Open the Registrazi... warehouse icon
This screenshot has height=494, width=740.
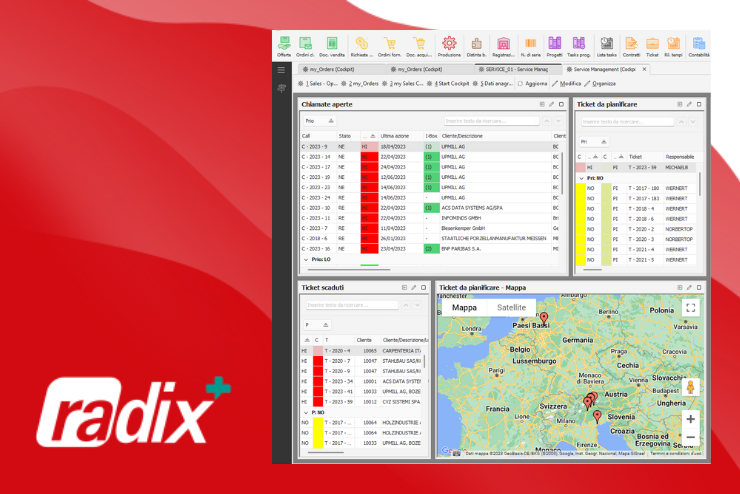[504, 47]
